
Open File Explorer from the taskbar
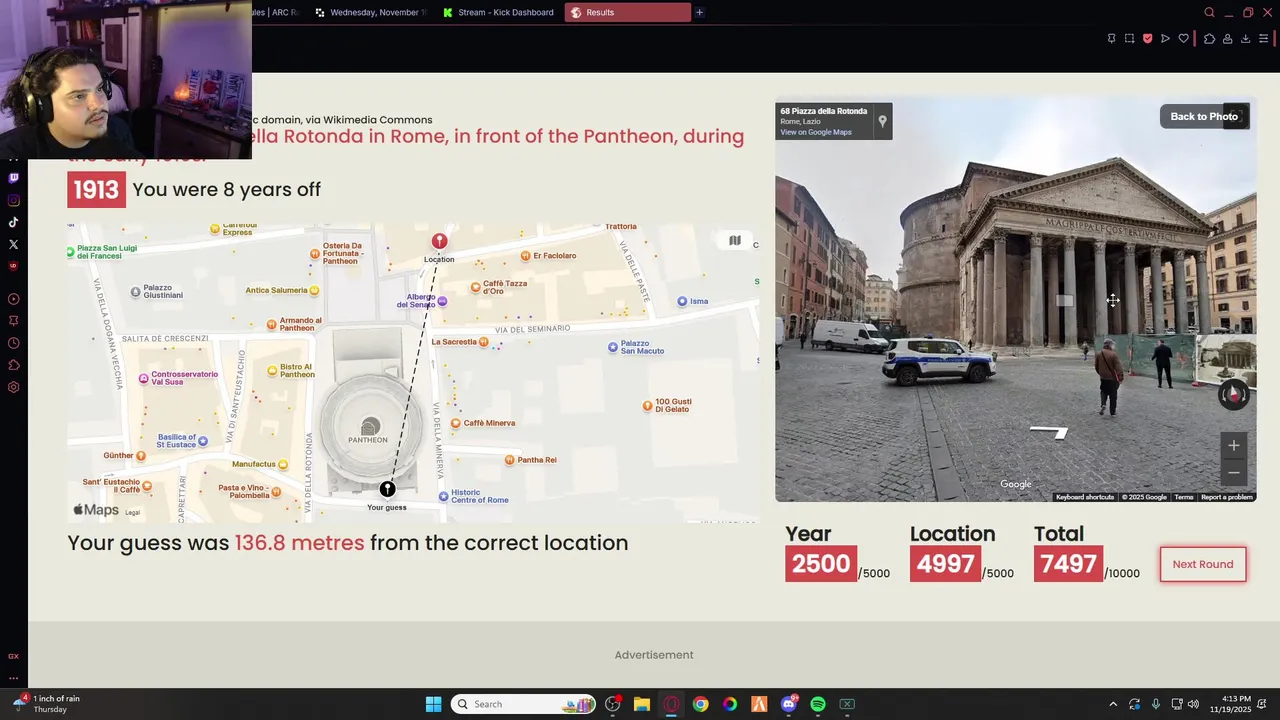[642, 704]
